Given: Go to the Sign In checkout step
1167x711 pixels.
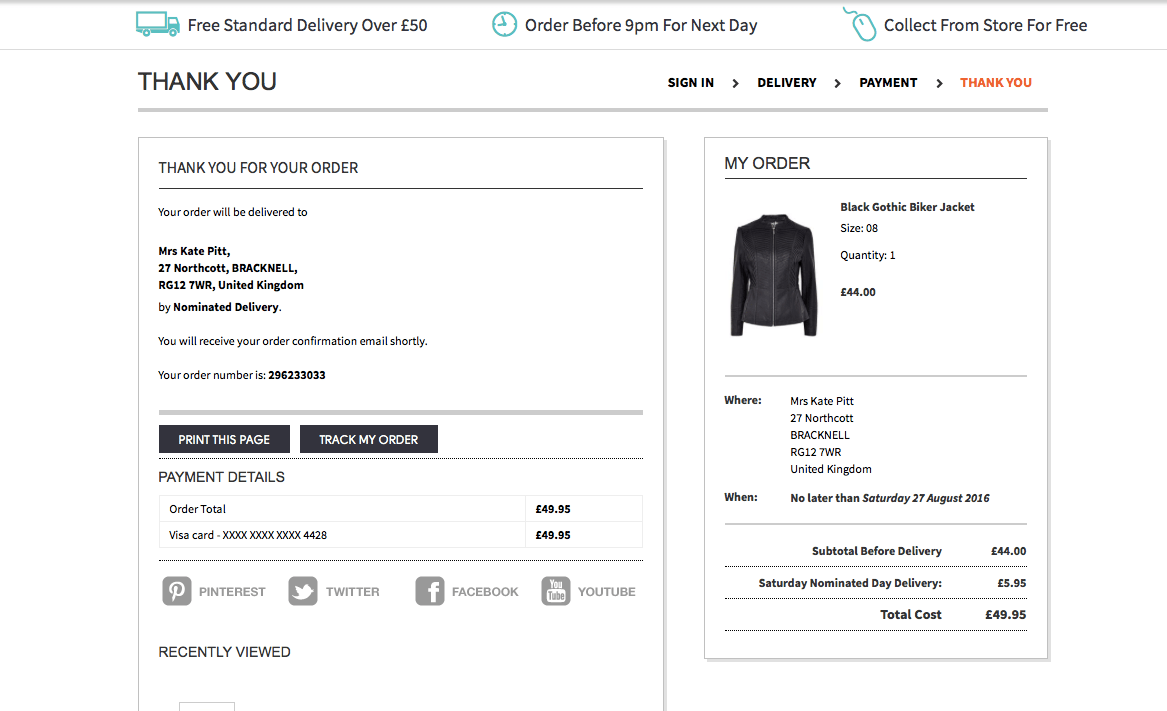Looking at the screenshot, I should (x=691, y=83).
